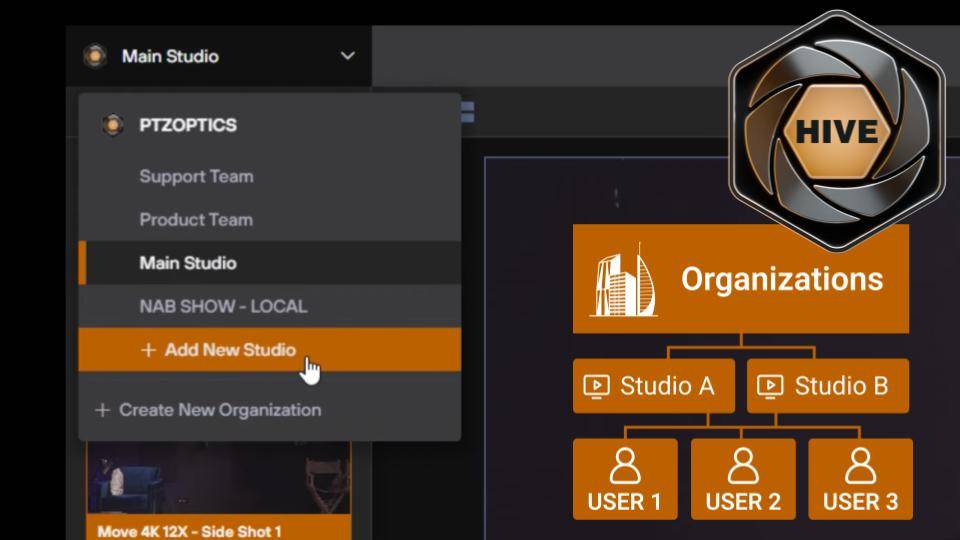Click the USER 2 person icon

pos(743,467)
